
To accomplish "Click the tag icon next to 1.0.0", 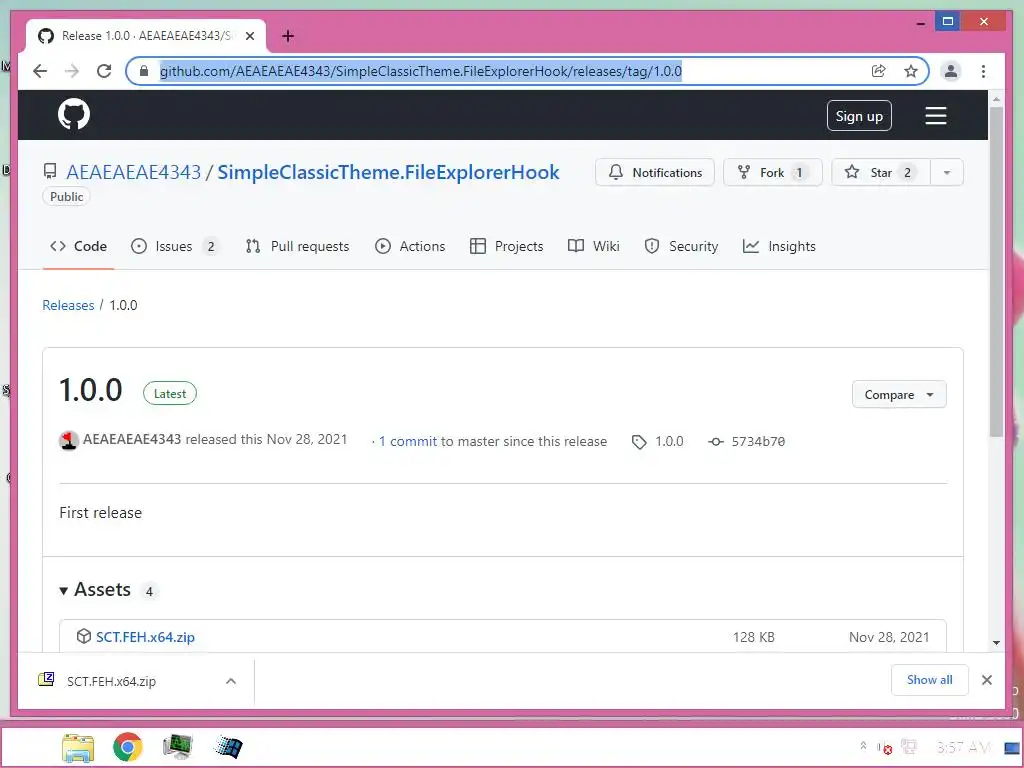I will pos(639,442).
